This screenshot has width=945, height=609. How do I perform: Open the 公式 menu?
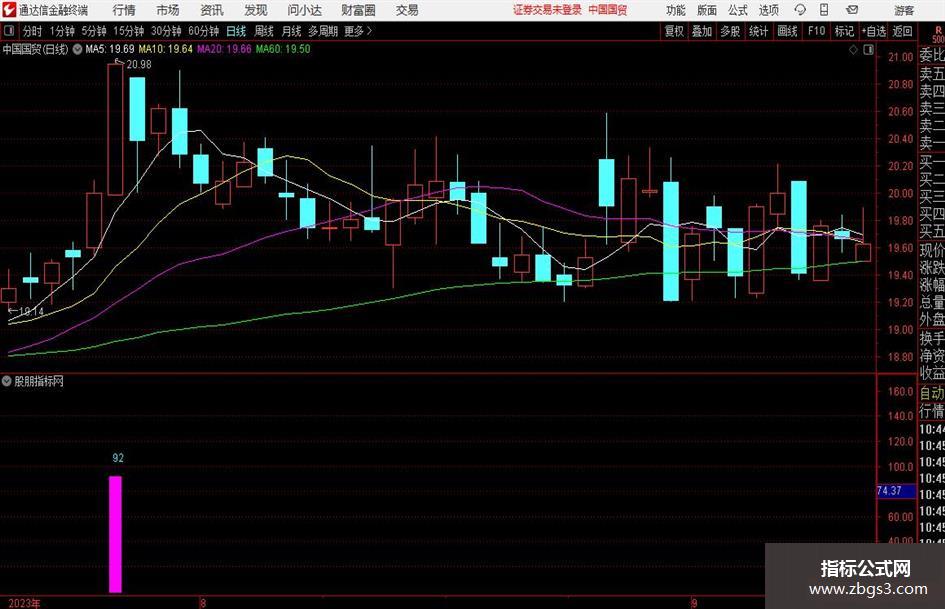click(x=737, y=10)
